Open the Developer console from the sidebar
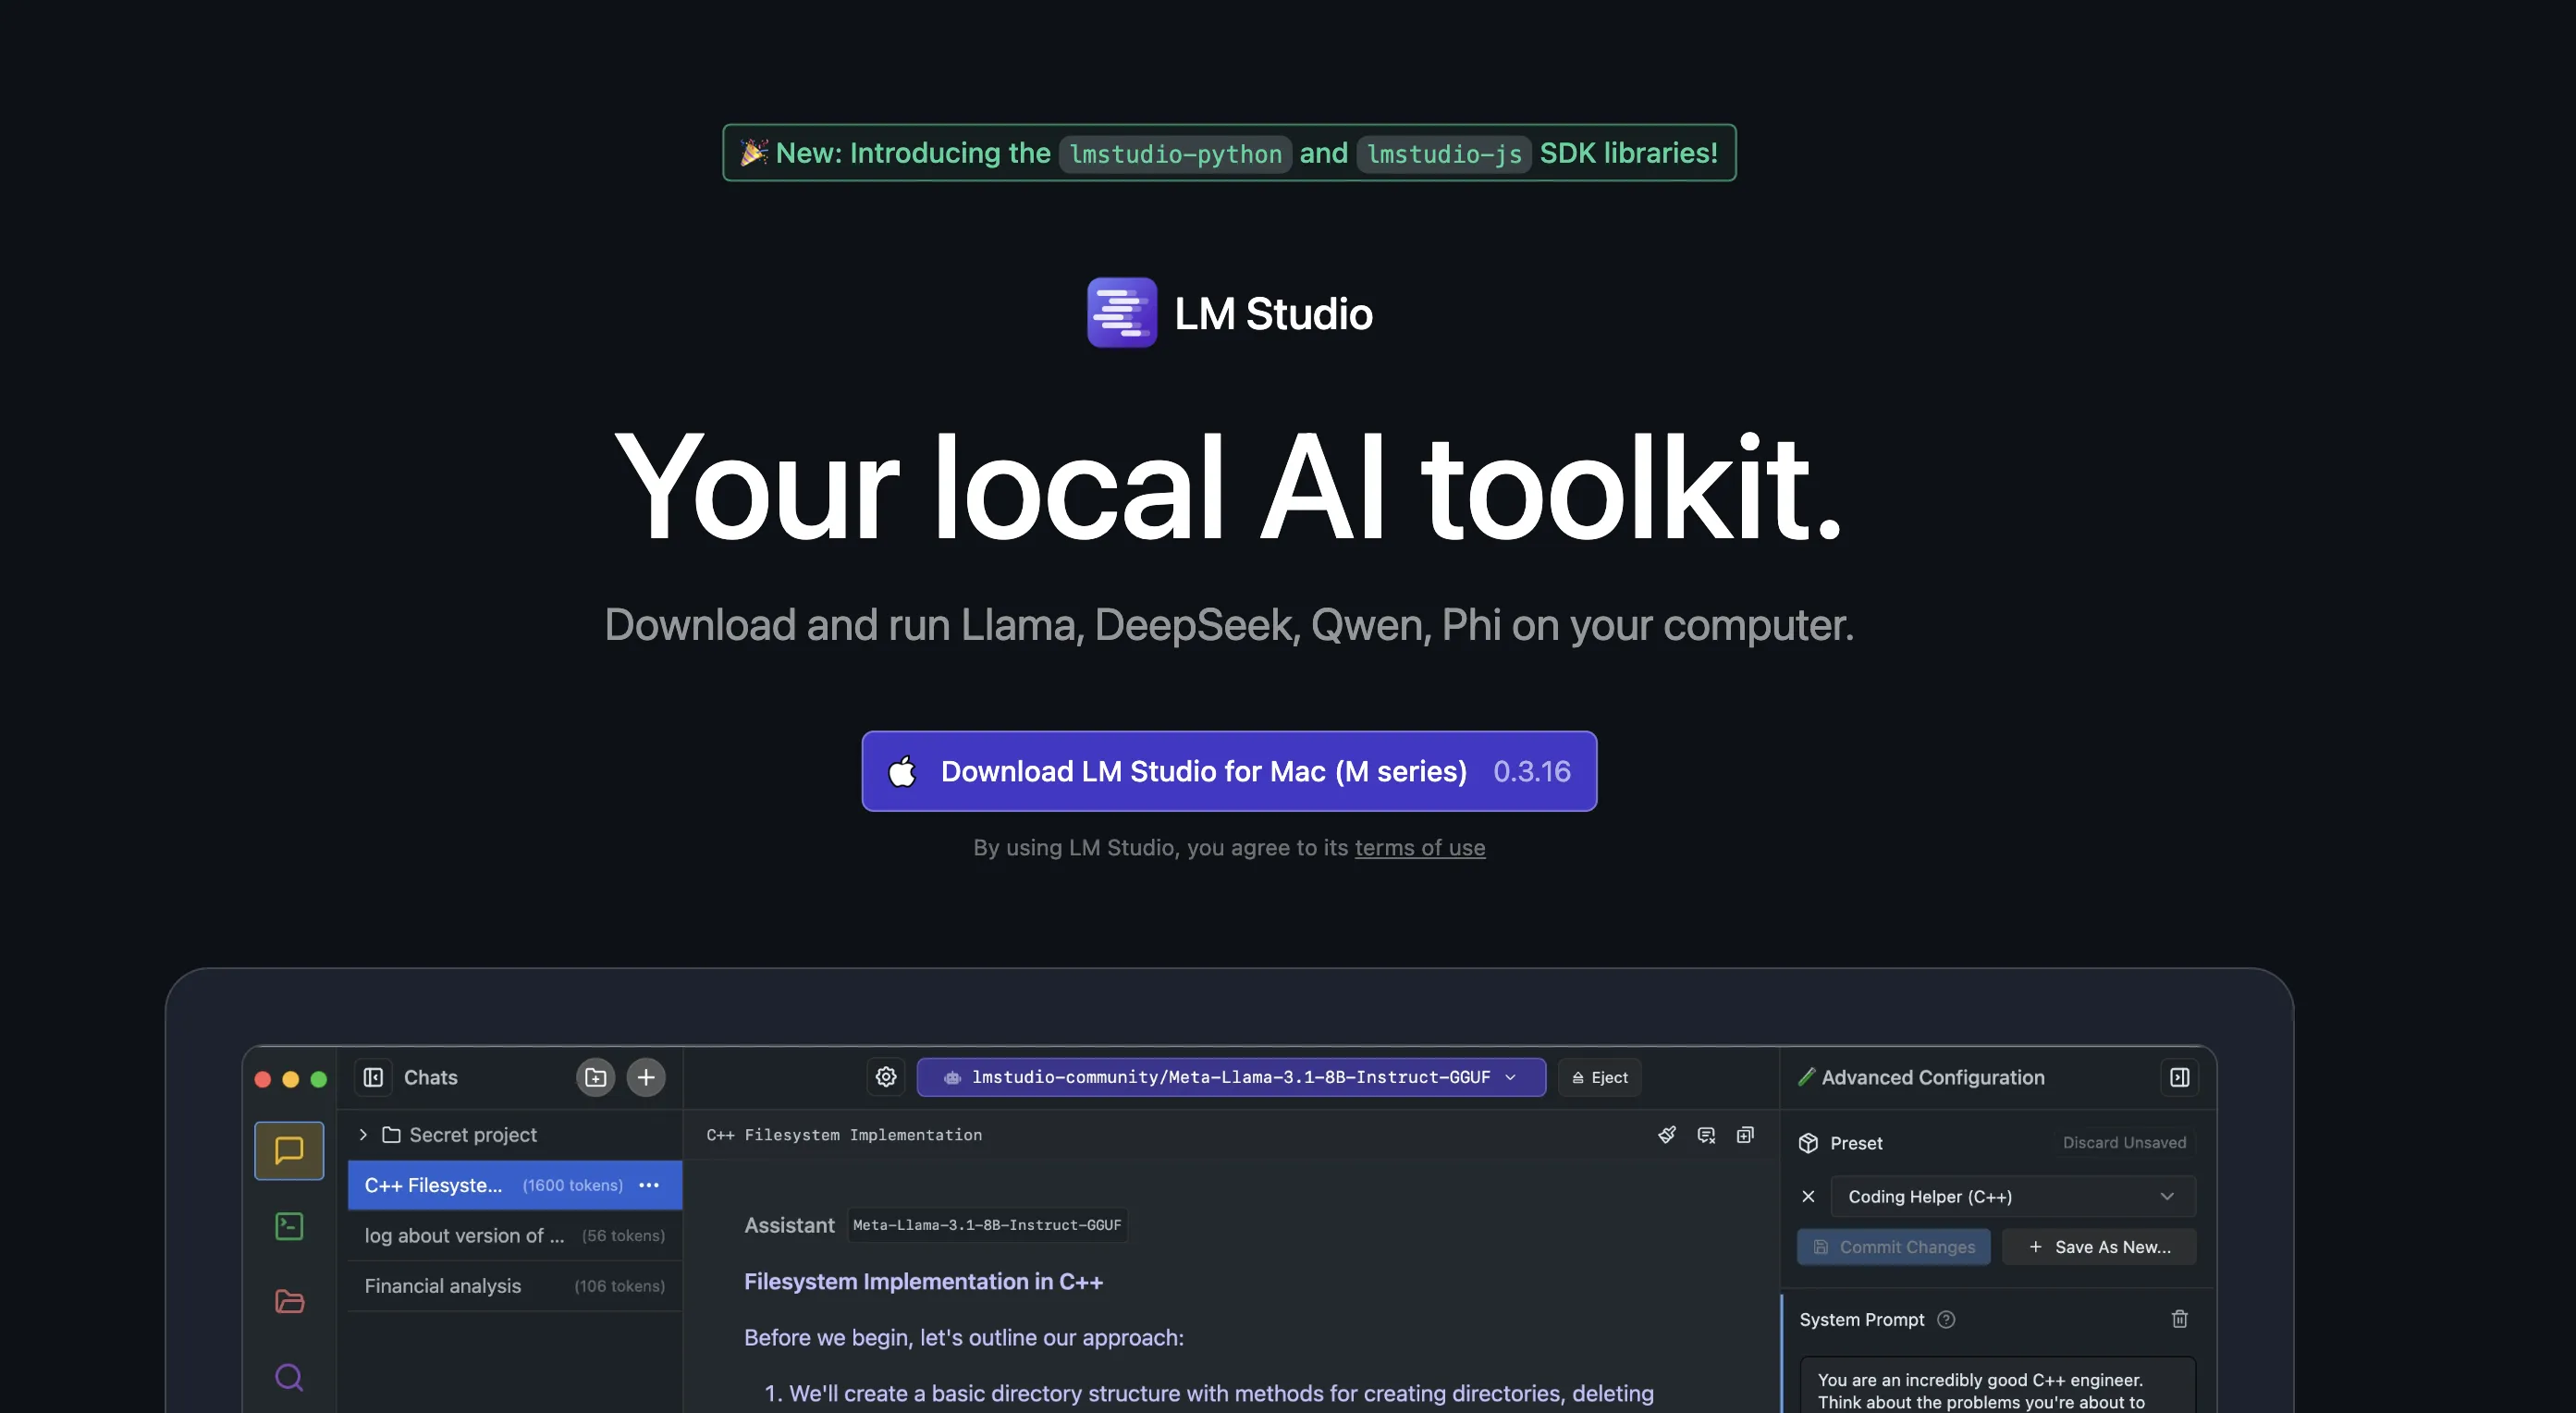This screenshot has height=1413, width=2576. coord(288,1226)
